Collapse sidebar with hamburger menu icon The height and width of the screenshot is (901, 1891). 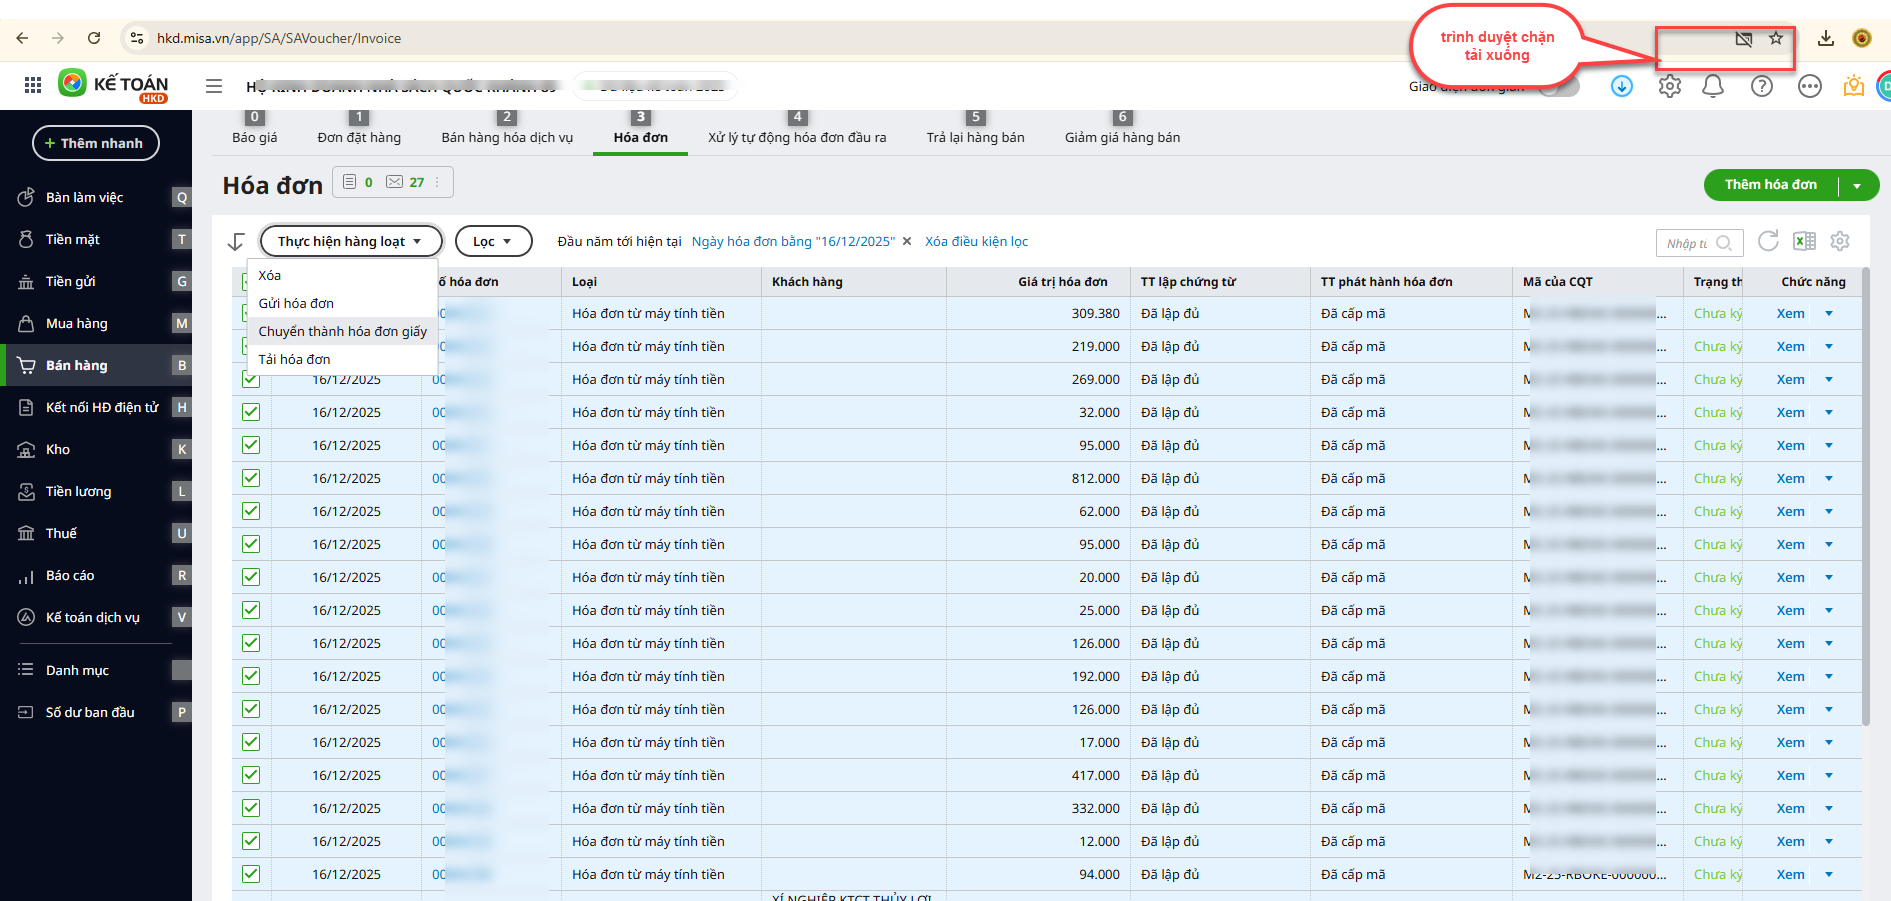[x=214, y=86]
